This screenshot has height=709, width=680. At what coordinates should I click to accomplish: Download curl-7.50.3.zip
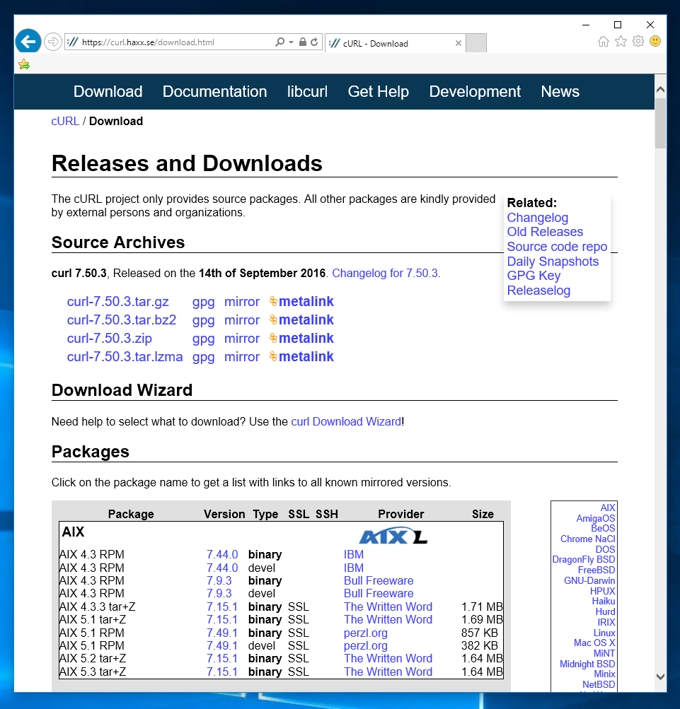coord(109,339)
